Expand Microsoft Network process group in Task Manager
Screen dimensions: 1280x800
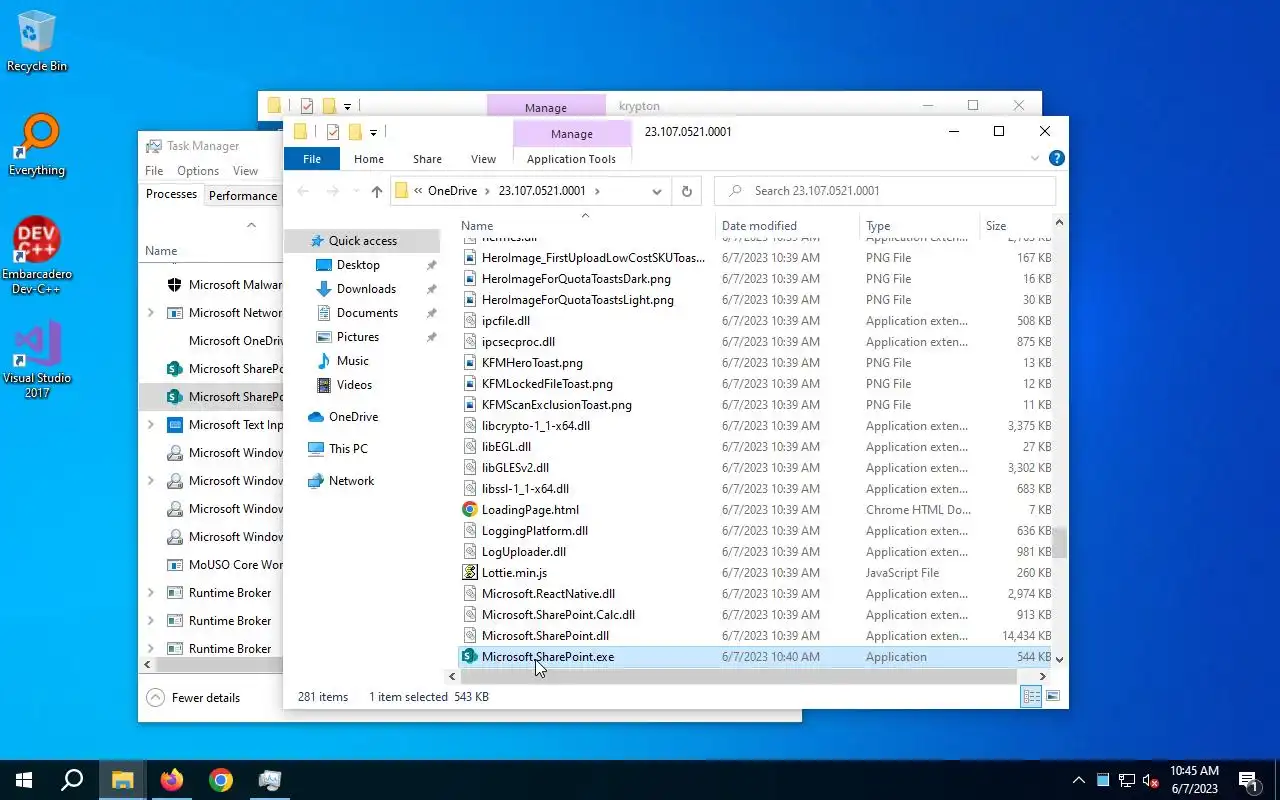(x=151, y=313)
